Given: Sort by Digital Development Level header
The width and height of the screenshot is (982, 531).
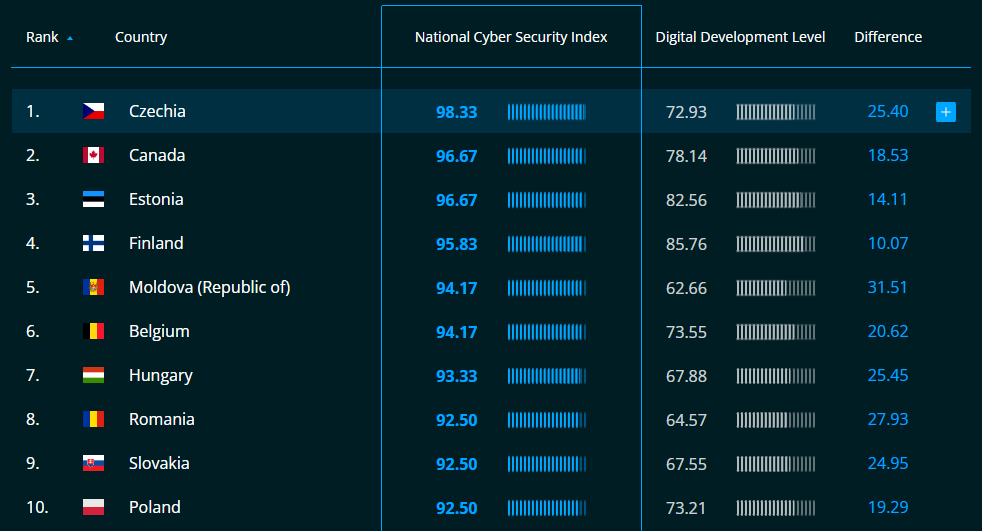Looking at the screenshot, I should (740, 37).
